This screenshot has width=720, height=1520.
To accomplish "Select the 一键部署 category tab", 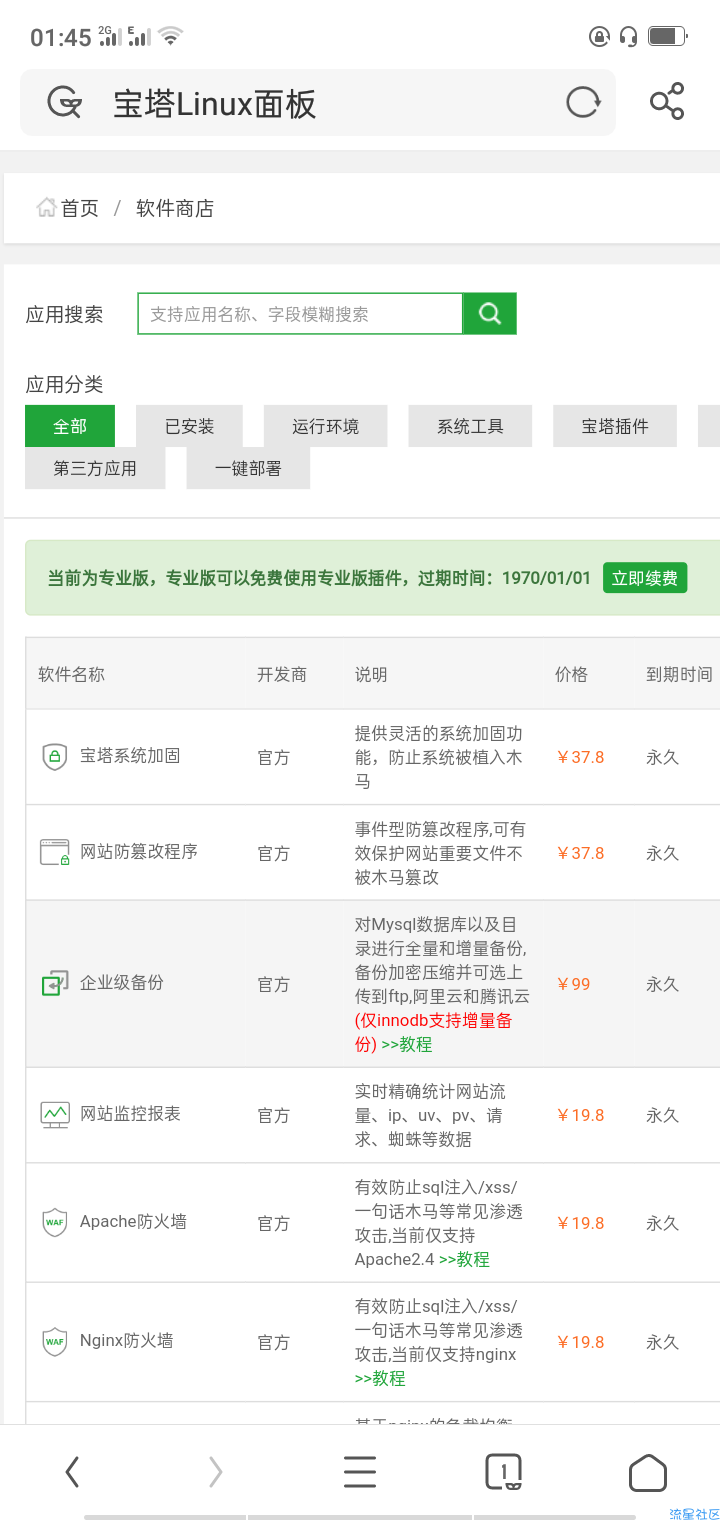I will pyautogui.click(x=248, y=468).
